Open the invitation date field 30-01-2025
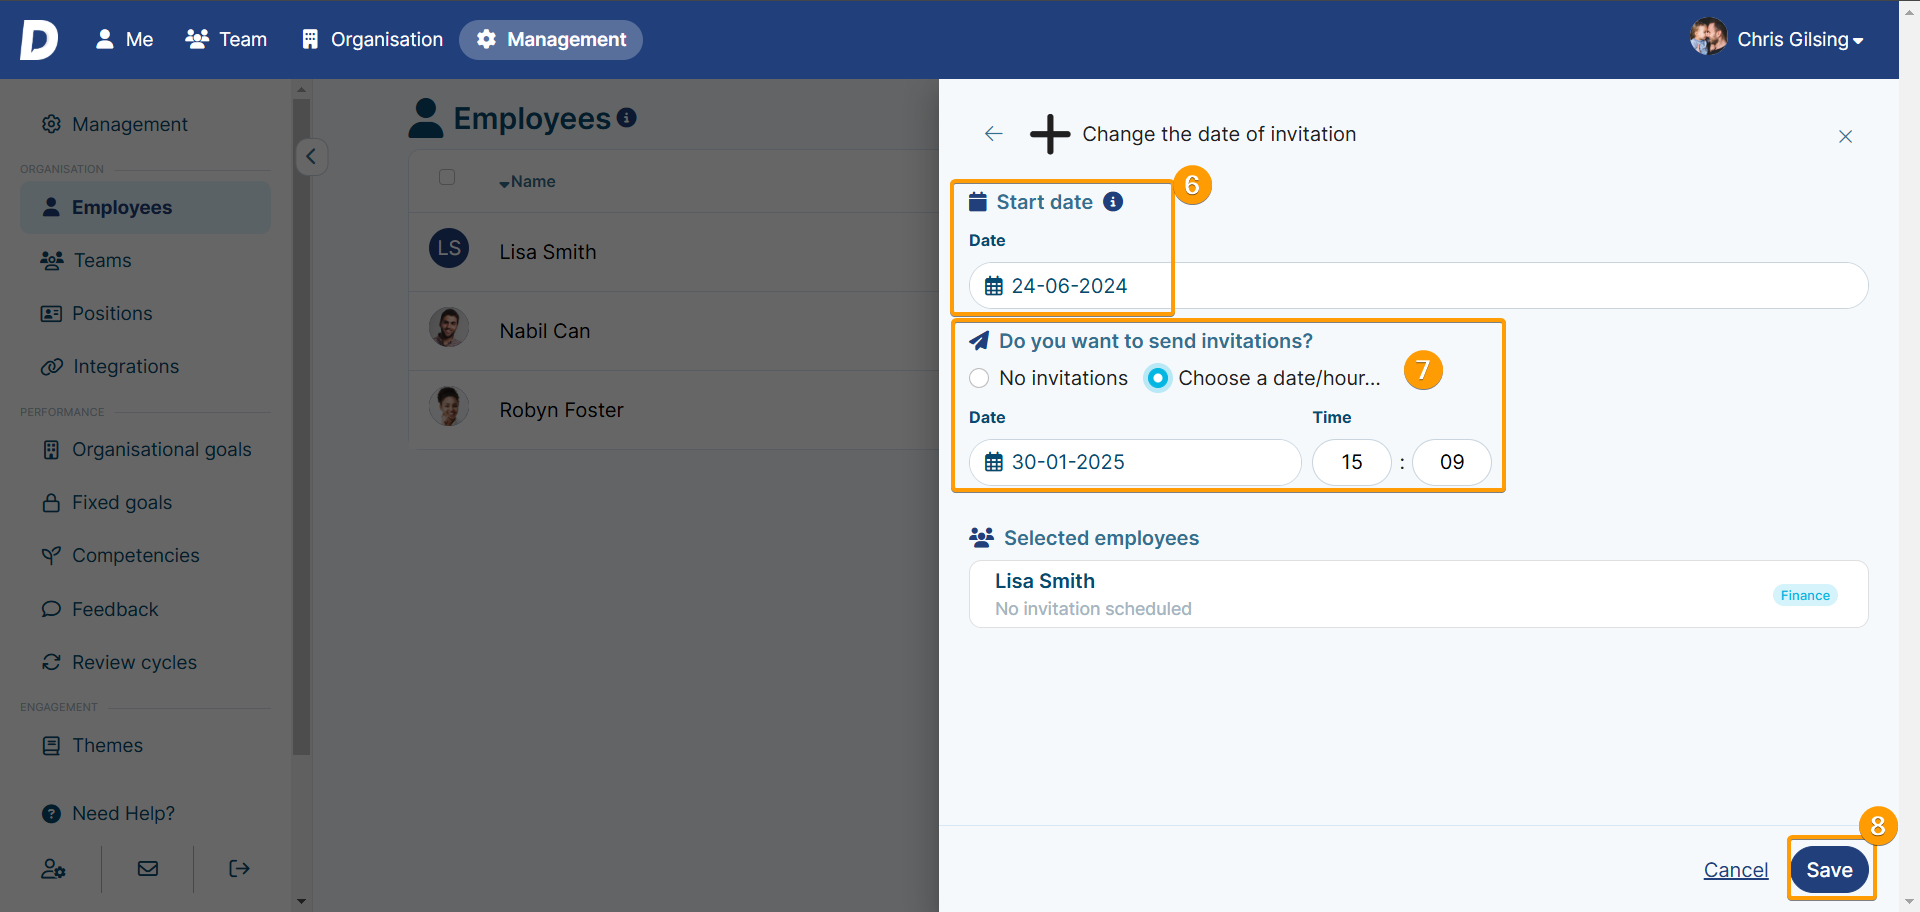This screenshot has width=1920, height=912. pyautogui.click(x=1135, y=462)
